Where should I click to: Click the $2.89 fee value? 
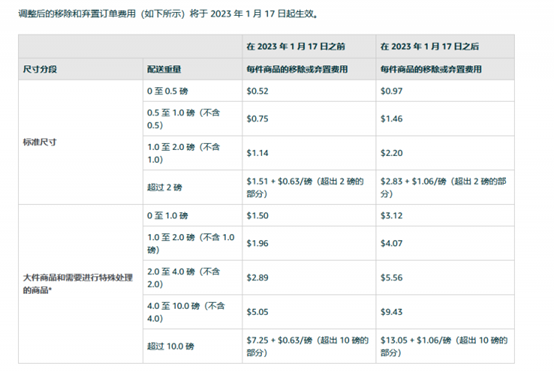257,278
